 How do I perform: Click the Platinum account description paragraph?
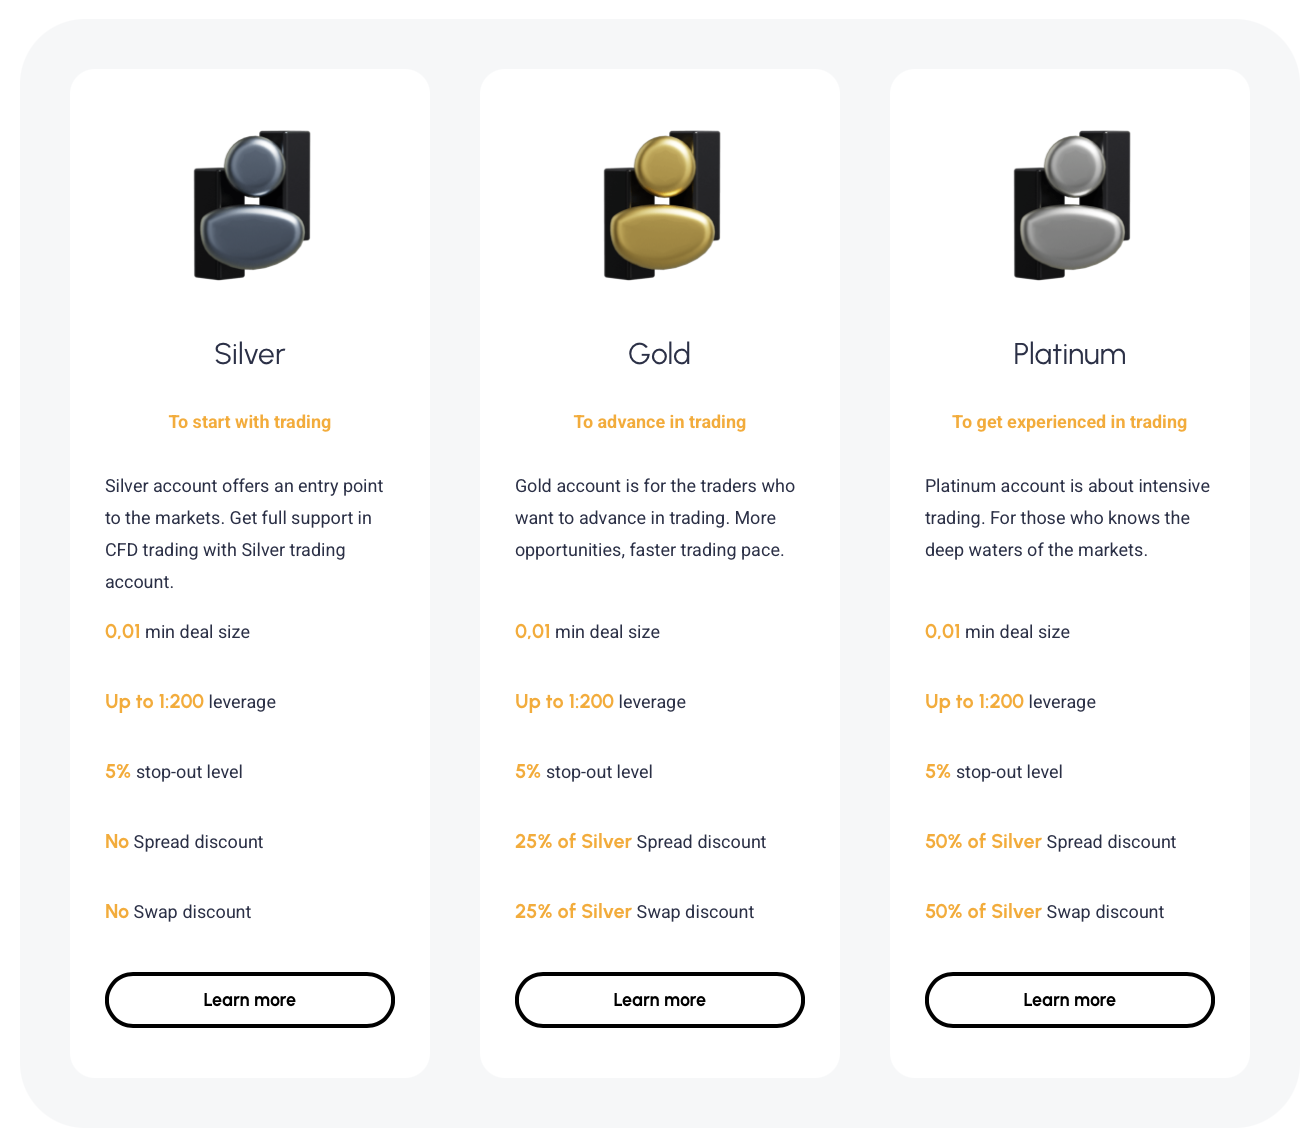tap(1068, 518)
